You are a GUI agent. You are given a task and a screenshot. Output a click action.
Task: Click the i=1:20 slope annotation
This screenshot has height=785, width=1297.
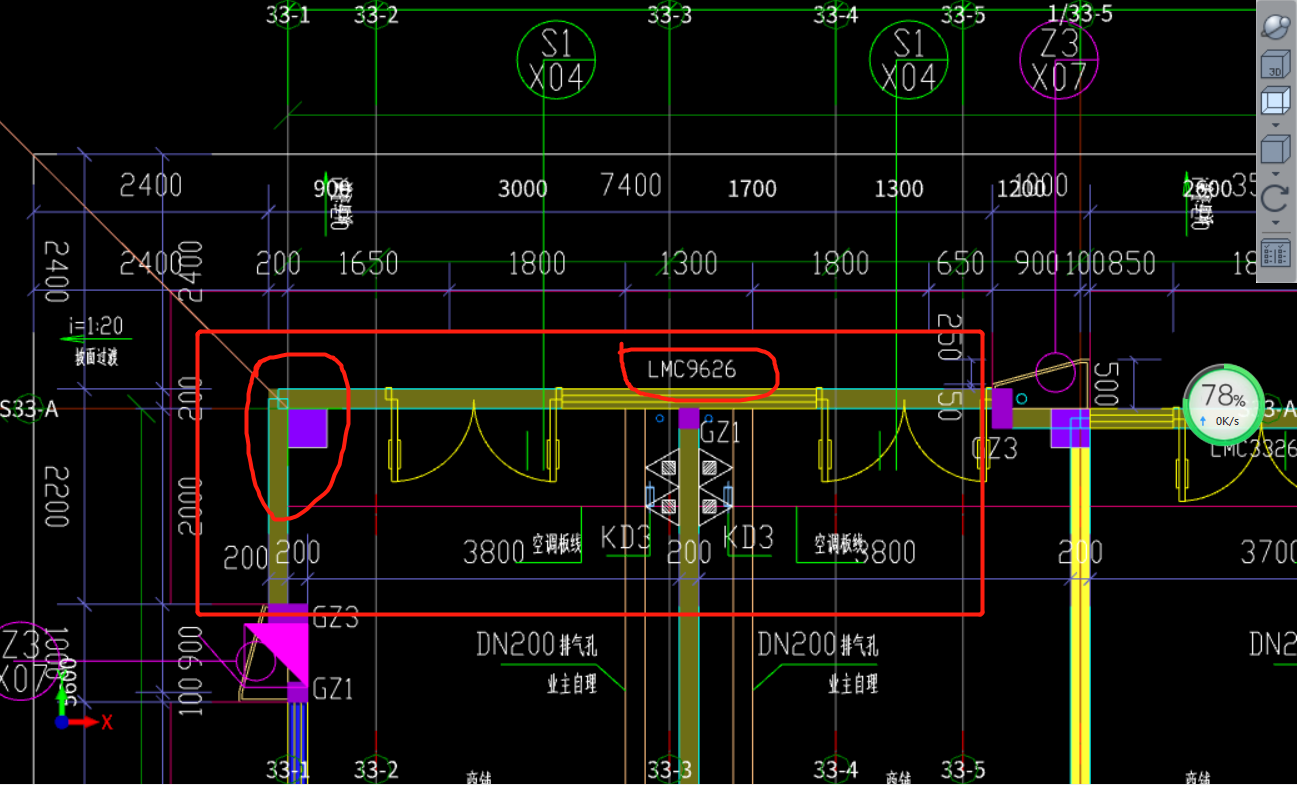(x=96, y=326)
